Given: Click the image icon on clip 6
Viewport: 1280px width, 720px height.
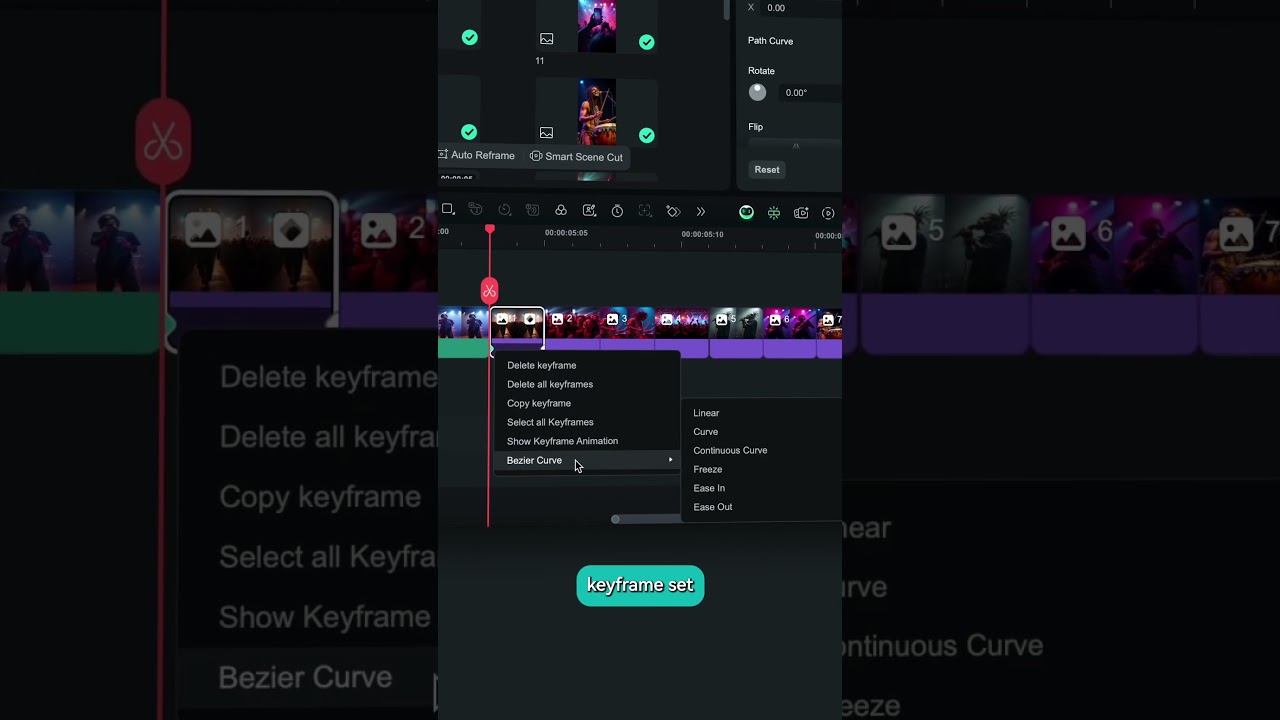Looking at the screenshot, I should point(775,319).
